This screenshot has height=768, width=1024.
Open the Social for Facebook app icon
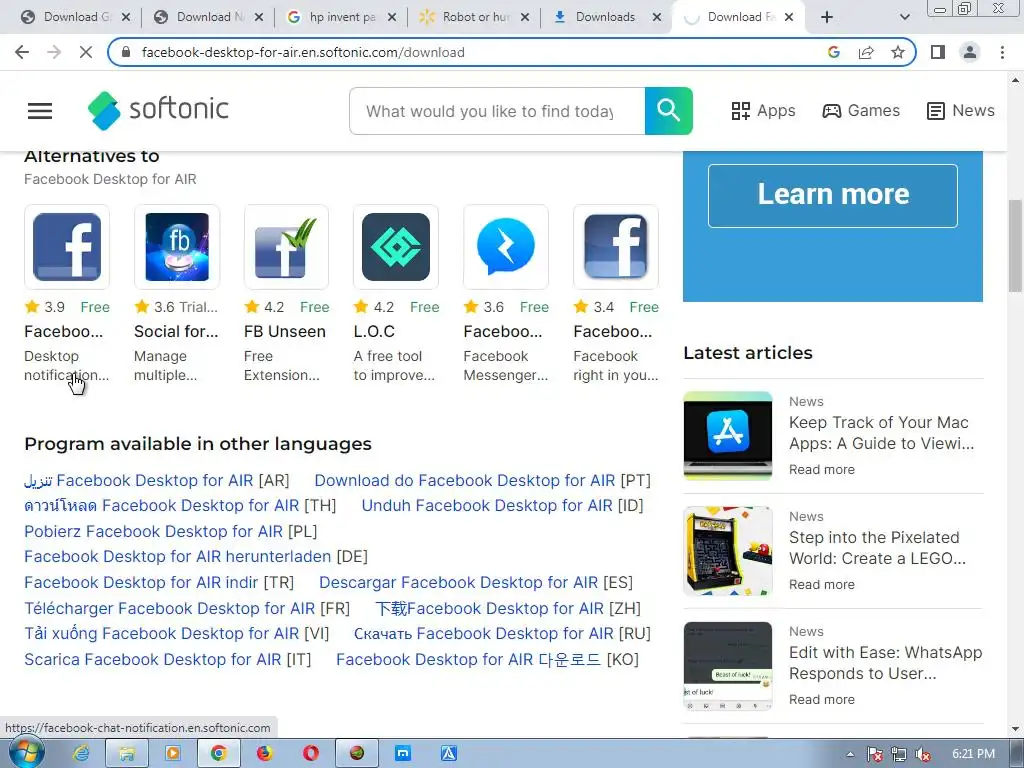pyautogui.click(x=177, y=247)
